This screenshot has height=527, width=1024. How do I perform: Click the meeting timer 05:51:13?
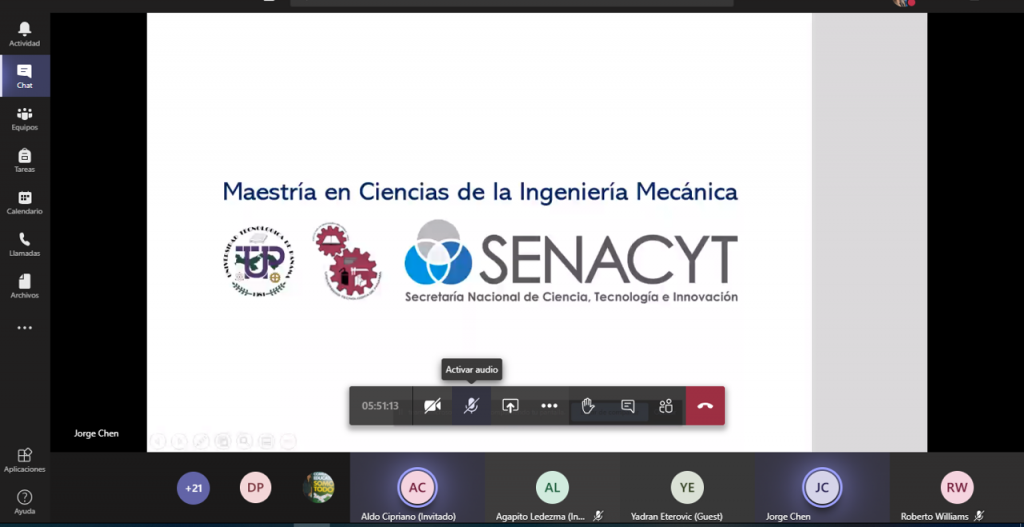coord(380,406)
